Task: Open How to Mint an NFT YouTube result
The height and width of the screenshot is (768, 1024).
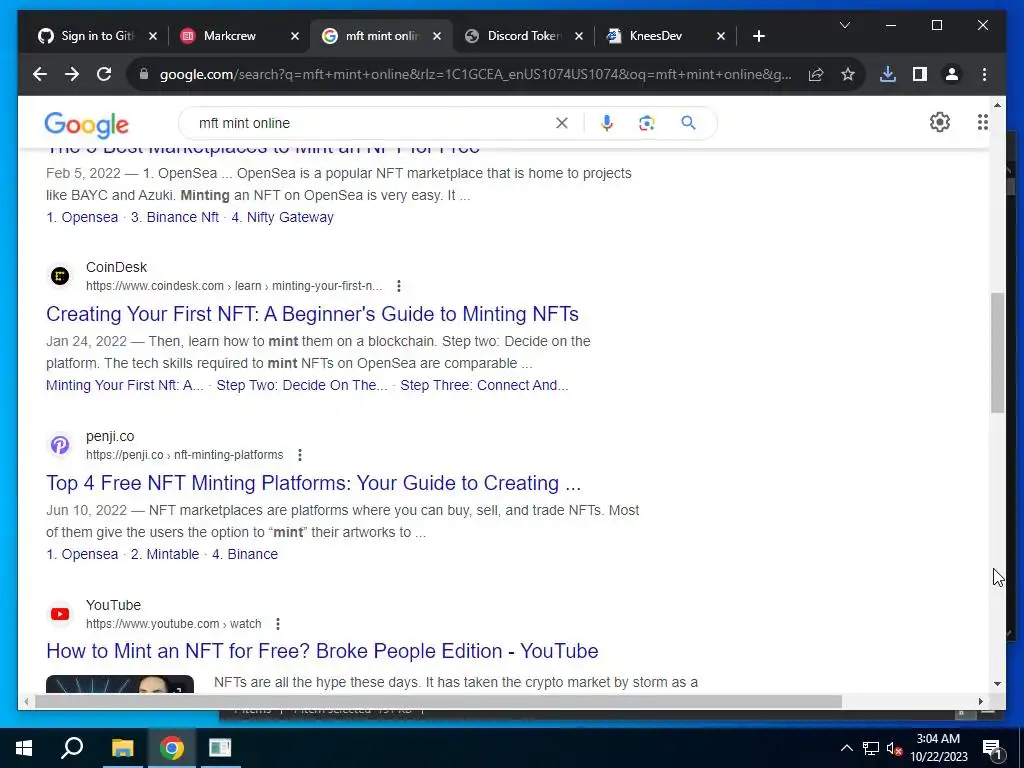Action: click(322, 651)
